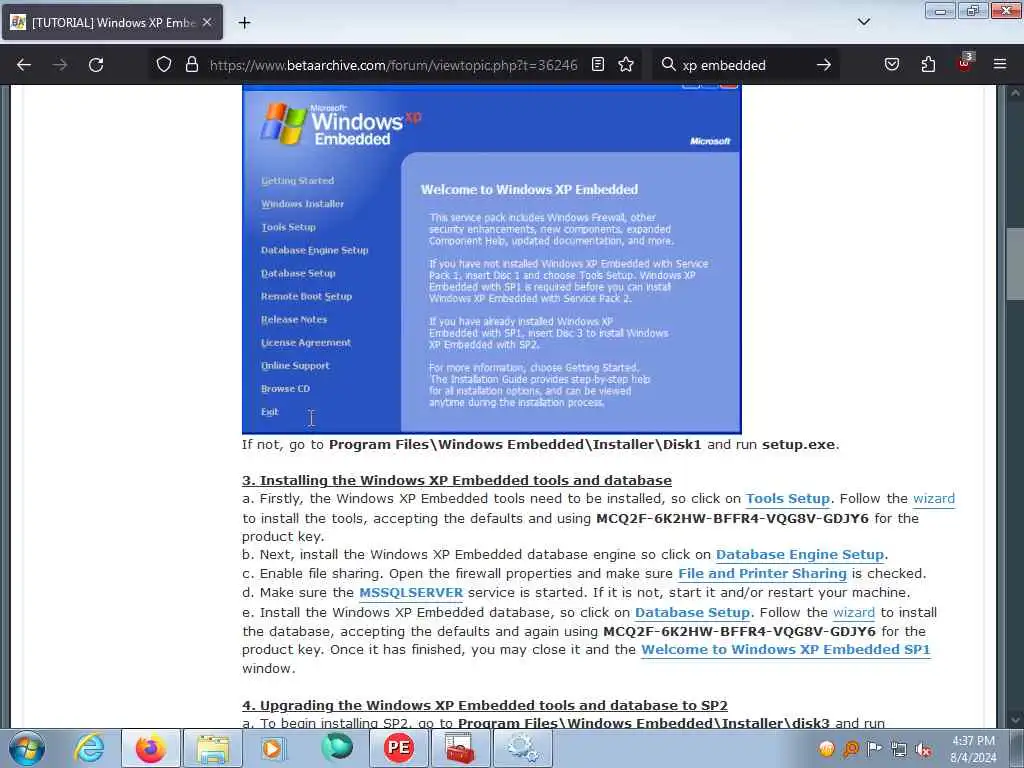Click the magnifier tray icon
This screenshot has width=1024, height=768.
(851, 749)
